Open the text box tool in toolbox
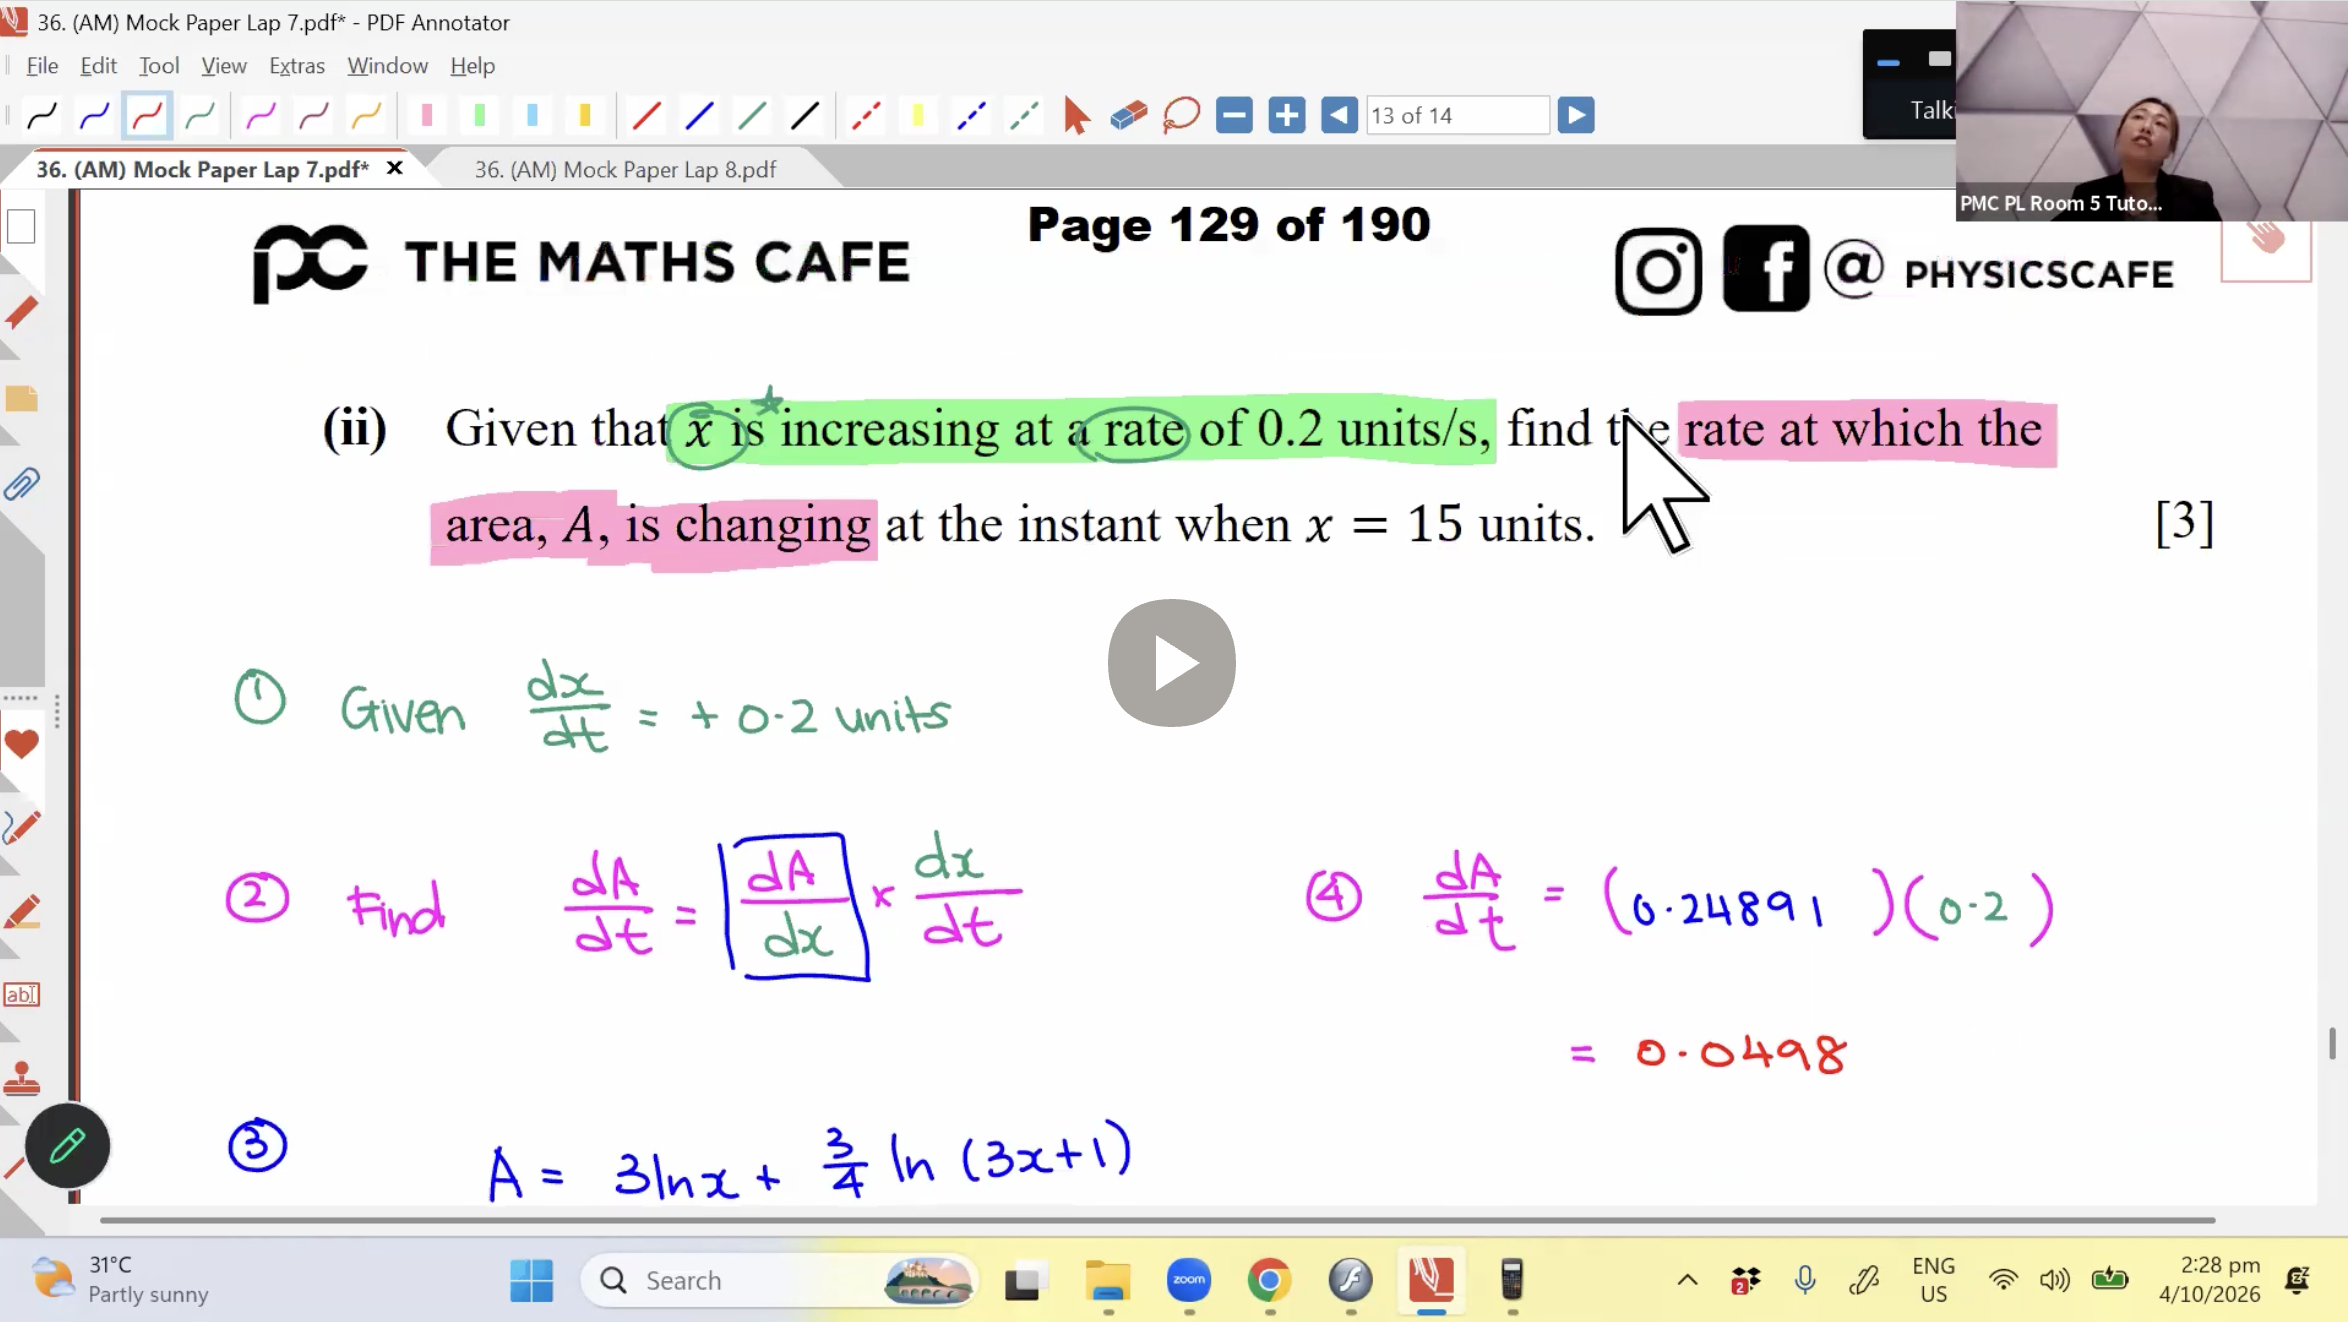 (x=21, y=995)
